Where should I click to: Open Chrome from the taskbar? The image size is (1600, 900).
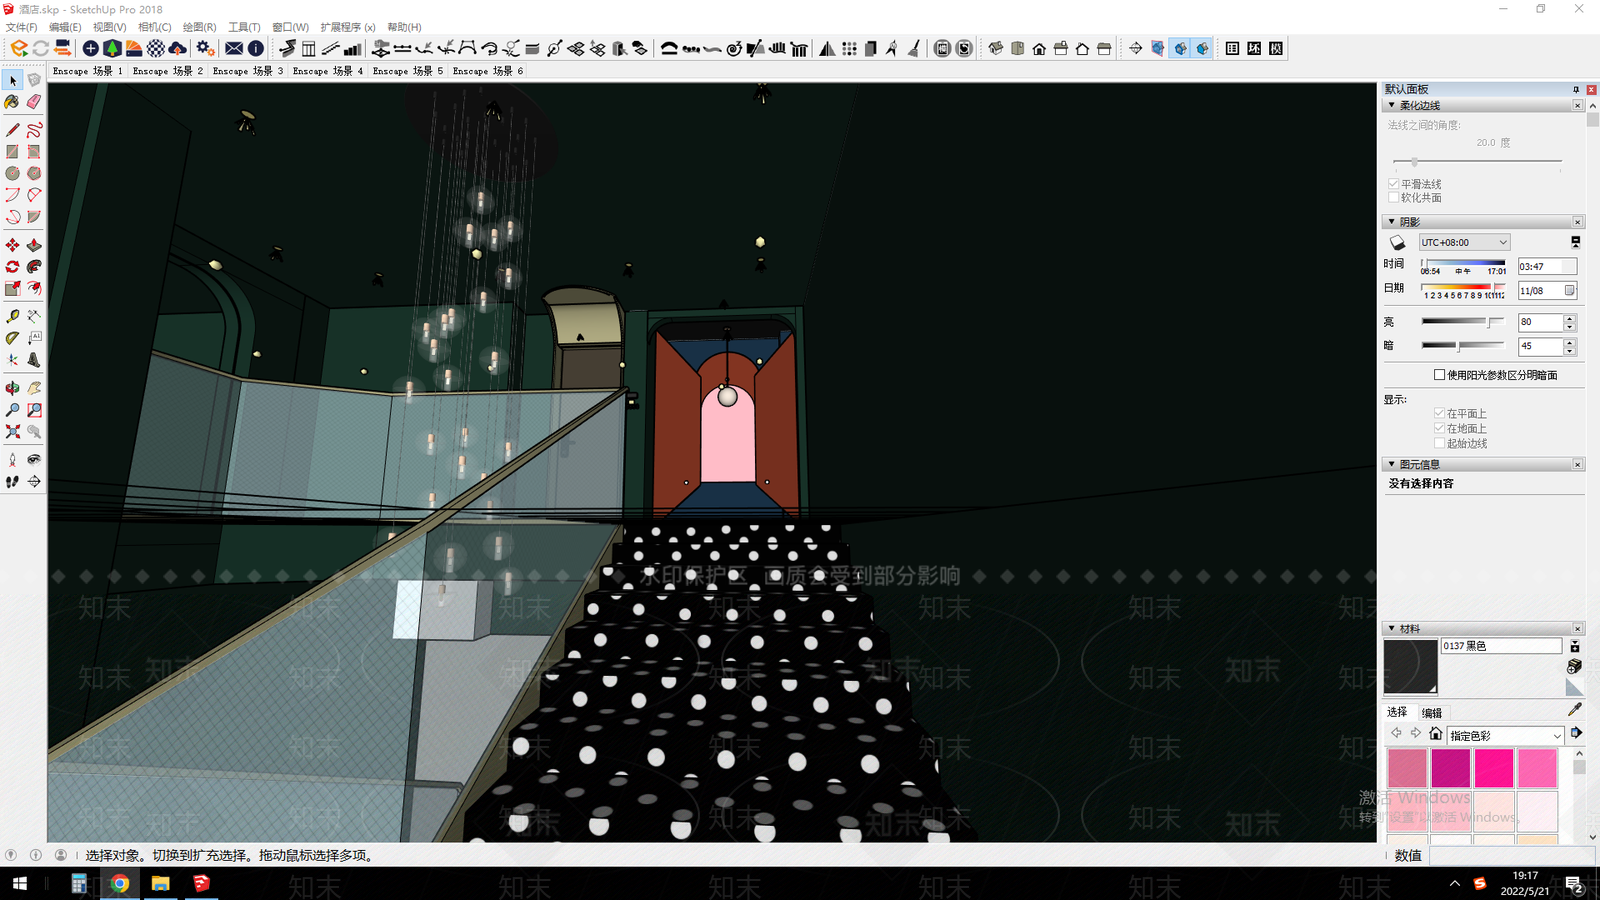[120, 883]
